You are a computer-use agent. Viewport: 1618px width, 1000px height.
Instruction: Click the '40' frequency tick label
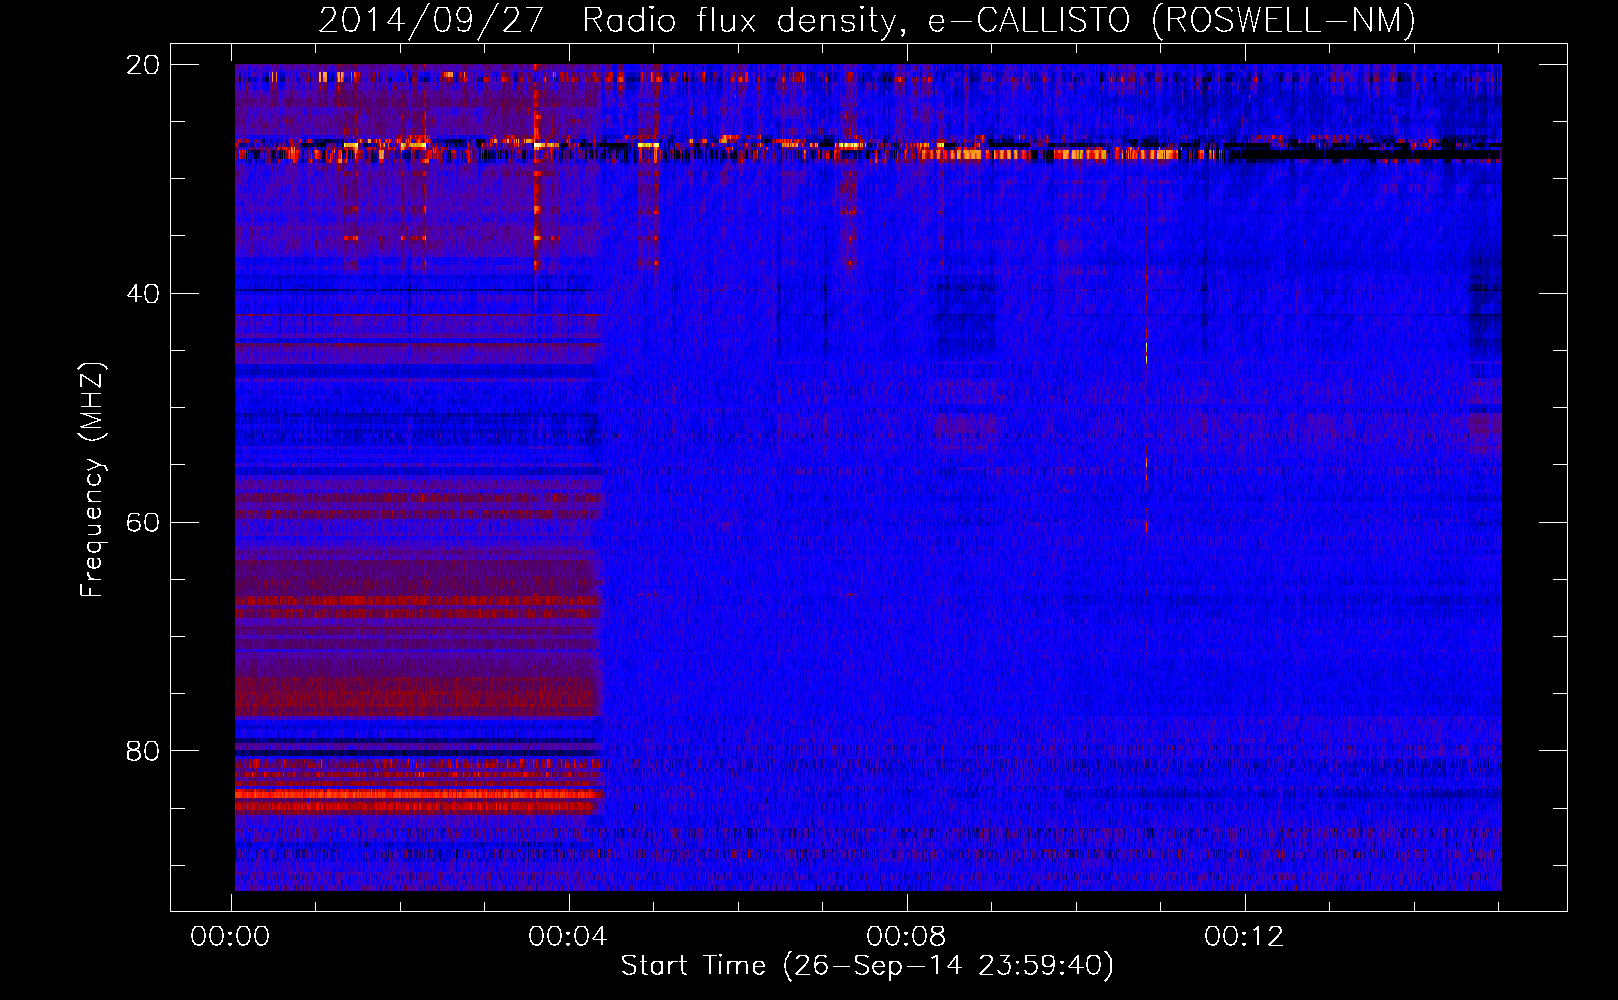[x=142, y=294]
